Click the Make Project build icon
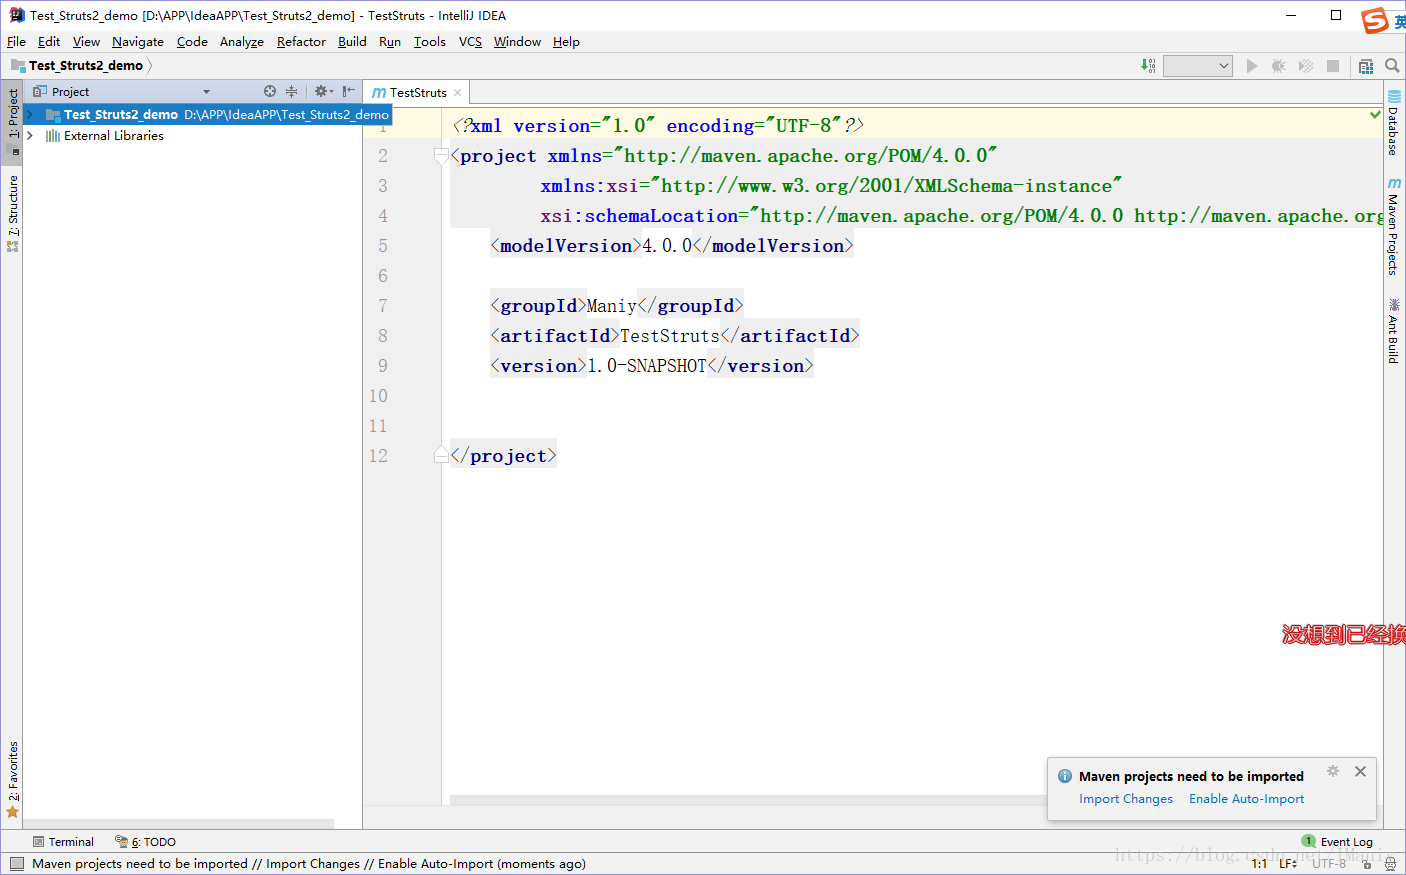This screenshot has width=1406, height=875. click(1148, 65)
